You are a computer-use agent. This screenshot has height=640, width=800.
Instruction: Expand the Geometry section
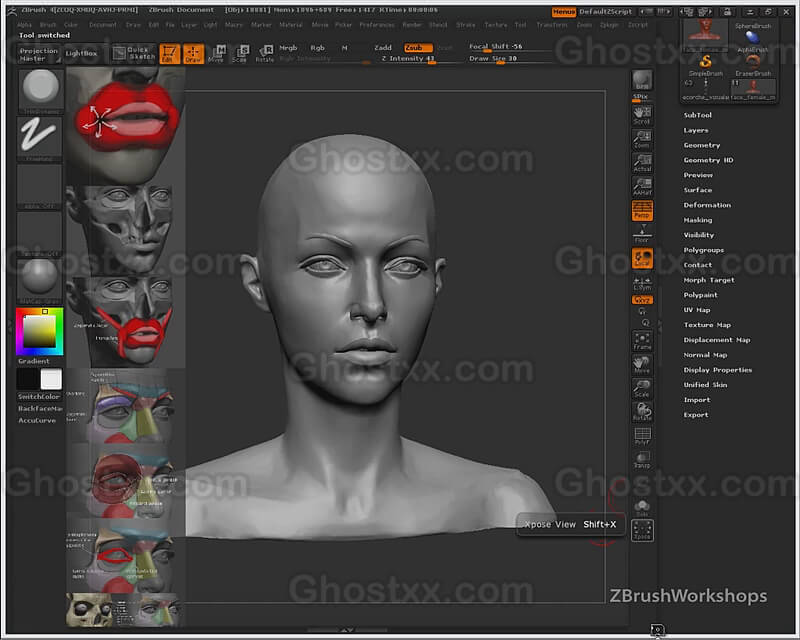pos(702,145)
